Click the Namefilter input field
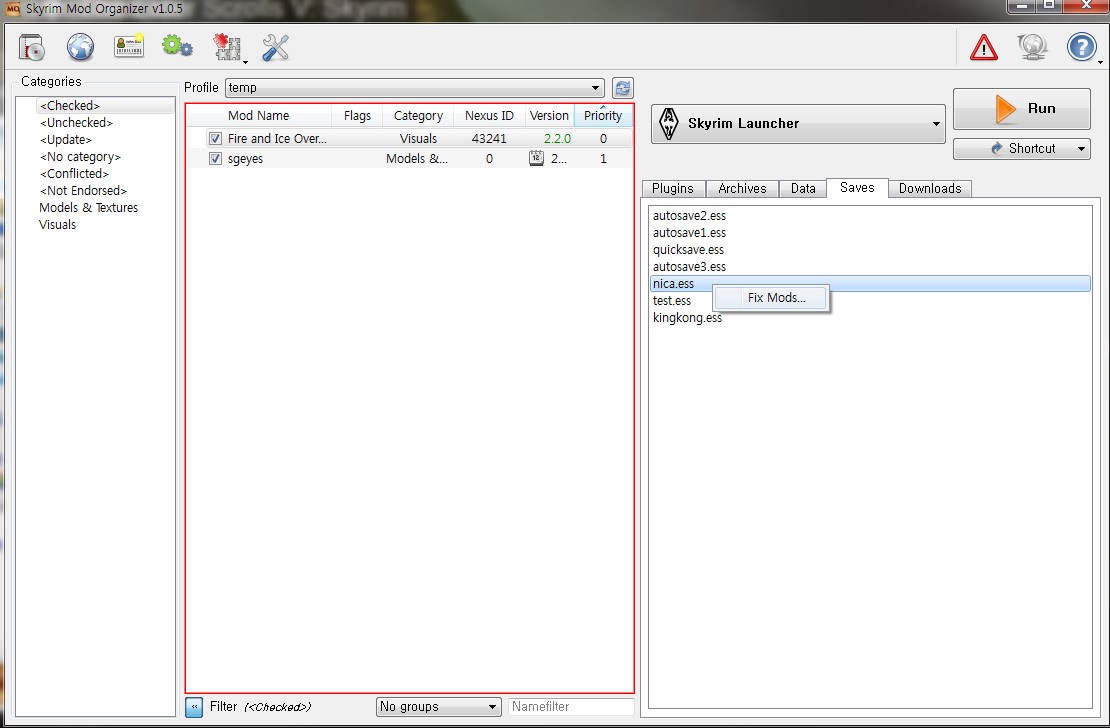Screen dimensions: 1110x728 tap(571, 707)
